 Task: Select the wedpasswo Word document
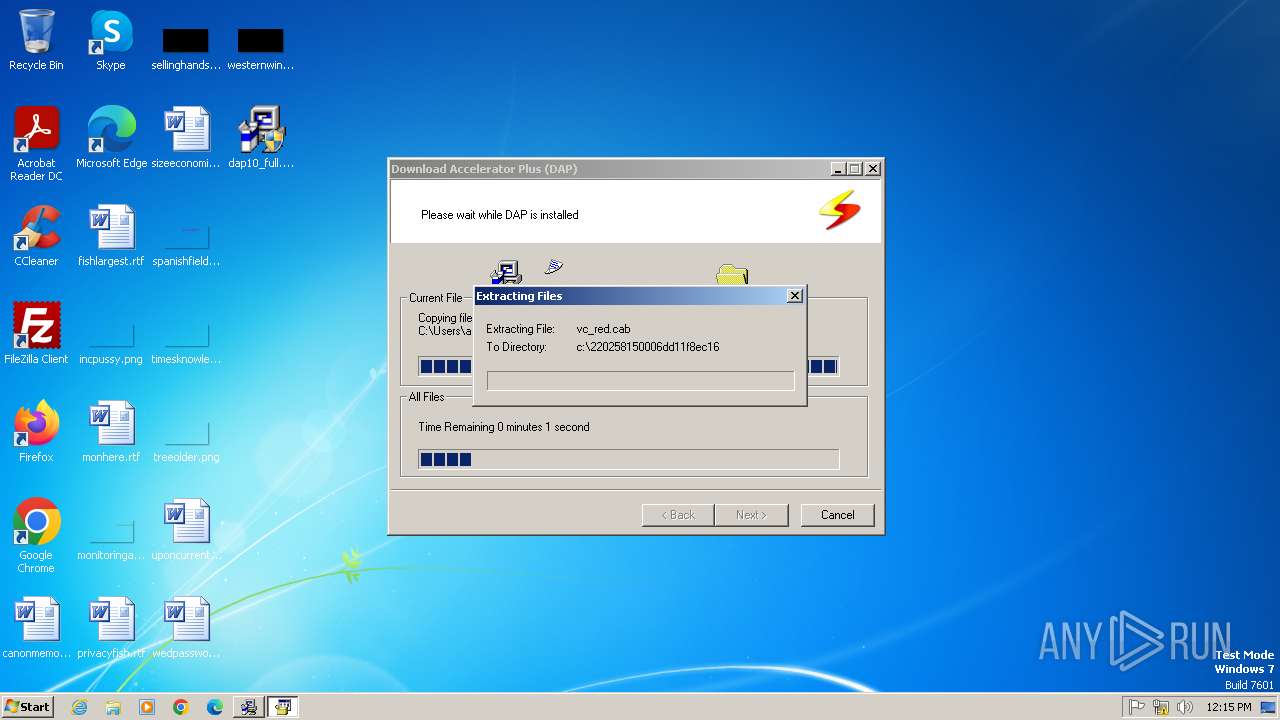pos(186,628)
